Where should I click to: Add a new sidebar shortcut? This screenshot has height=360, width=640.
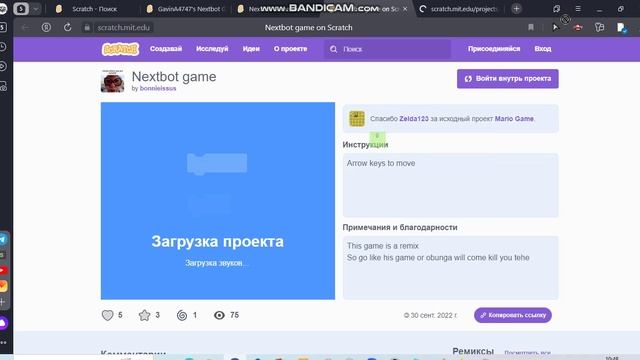3,302
